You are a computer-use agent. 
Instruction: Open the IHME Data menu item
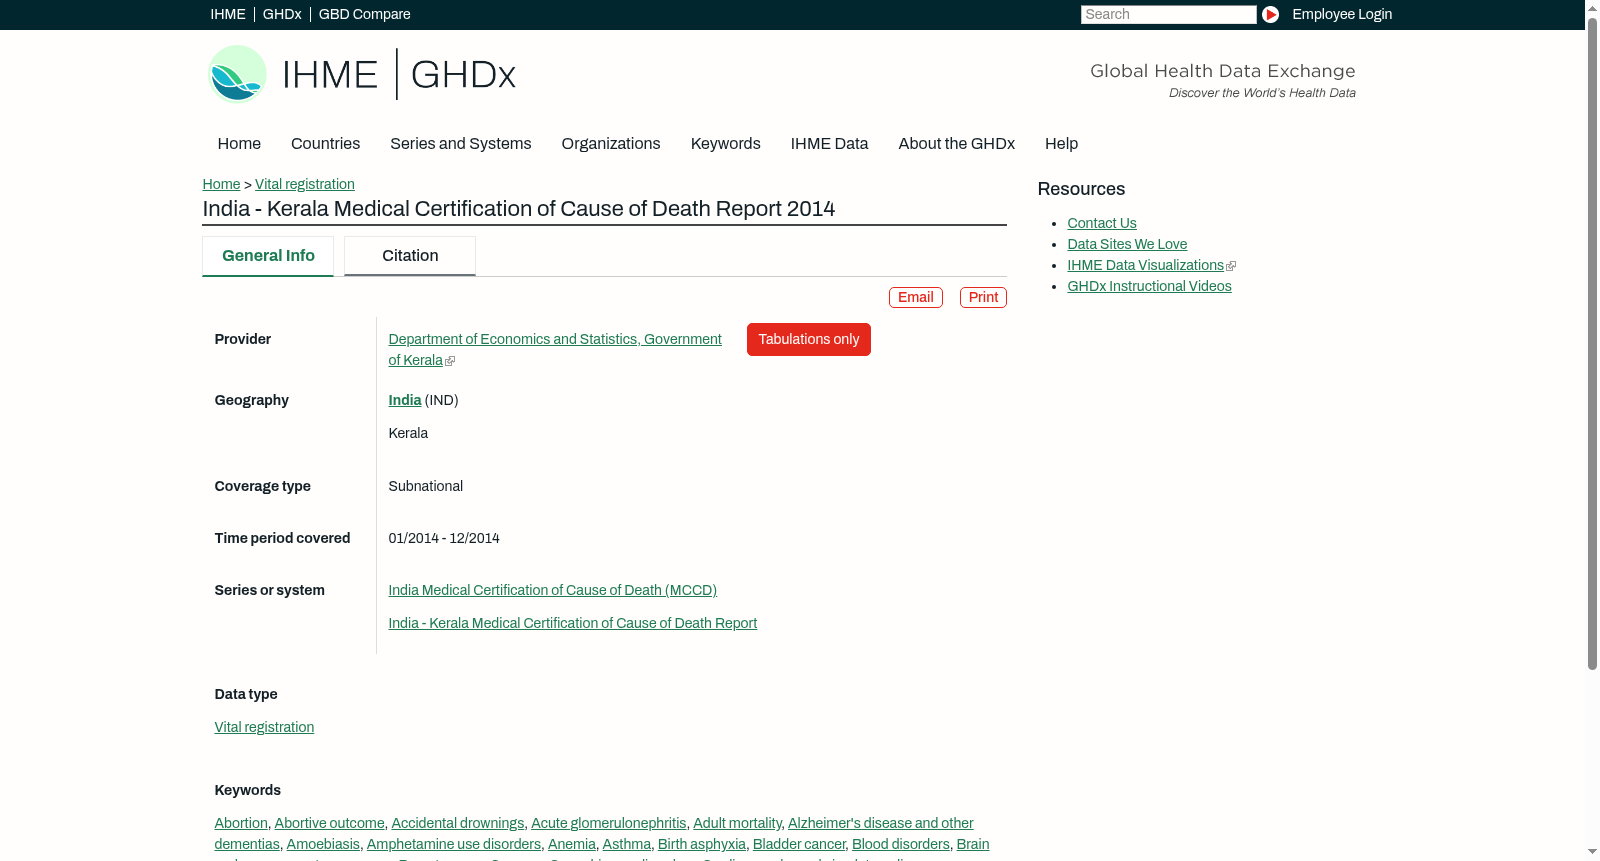pyautogui.click(x=829, y=144)
